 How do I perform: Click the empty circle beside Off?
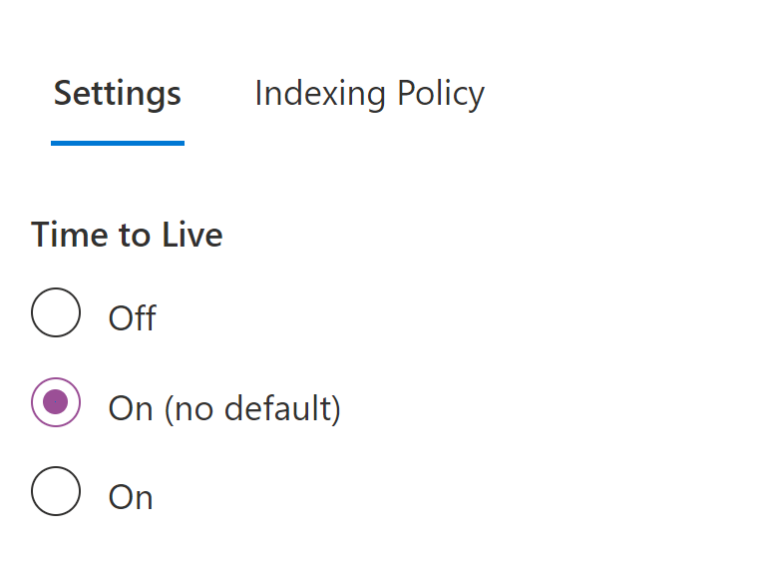tap(56, 313)
